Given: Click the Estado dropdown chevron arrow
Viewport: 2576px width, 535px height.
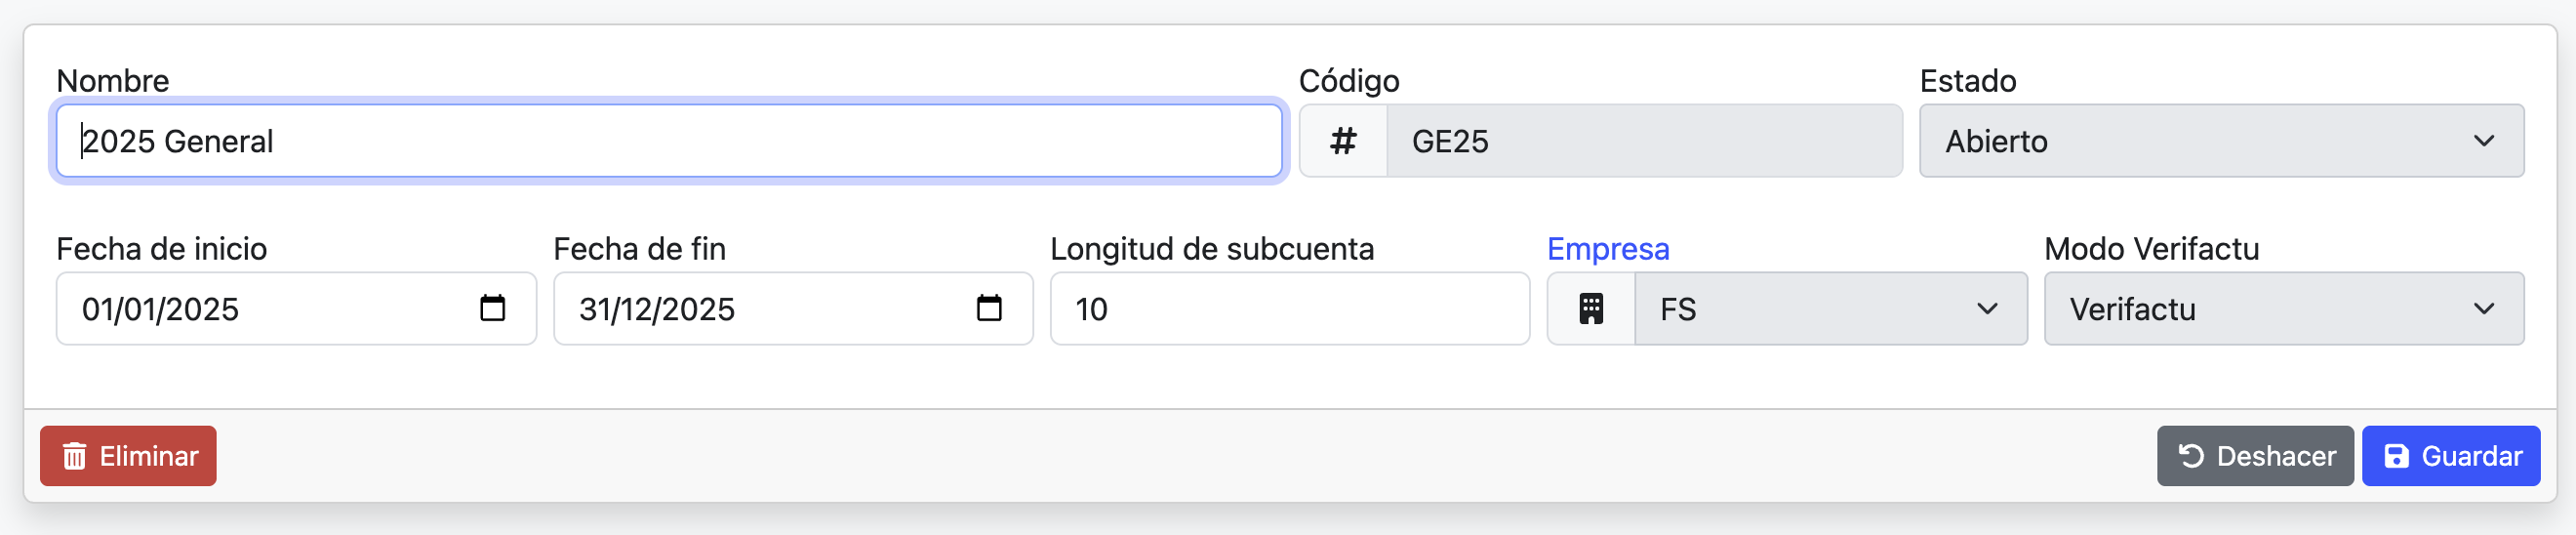Looking at the screenshot, I should pyautogui.click(x=2483, y=141).
